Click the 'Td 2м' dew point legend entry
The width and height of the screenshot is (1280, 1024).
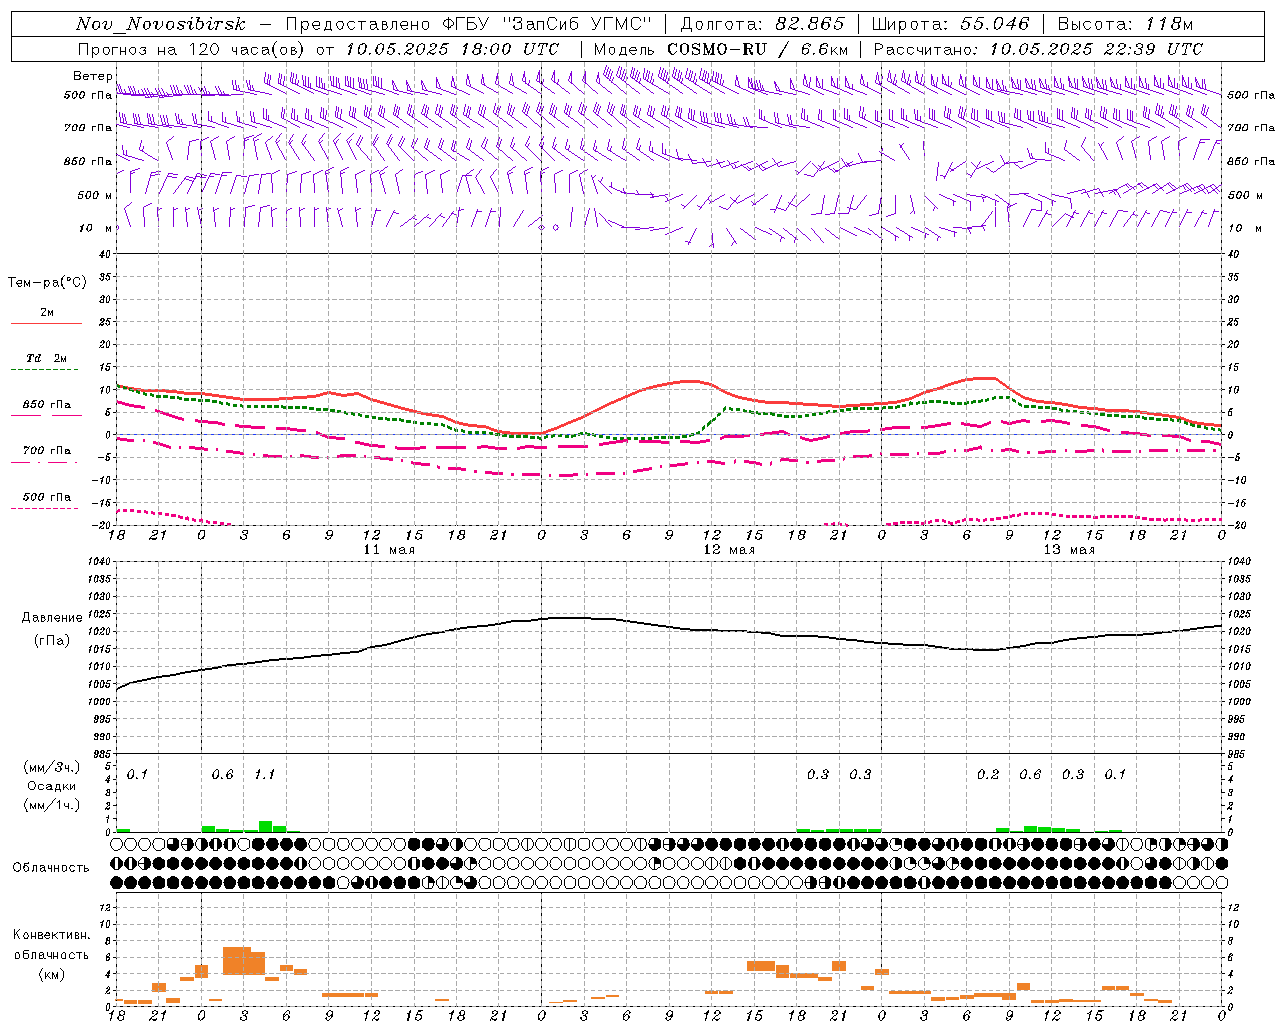click(x=47, y=358)
